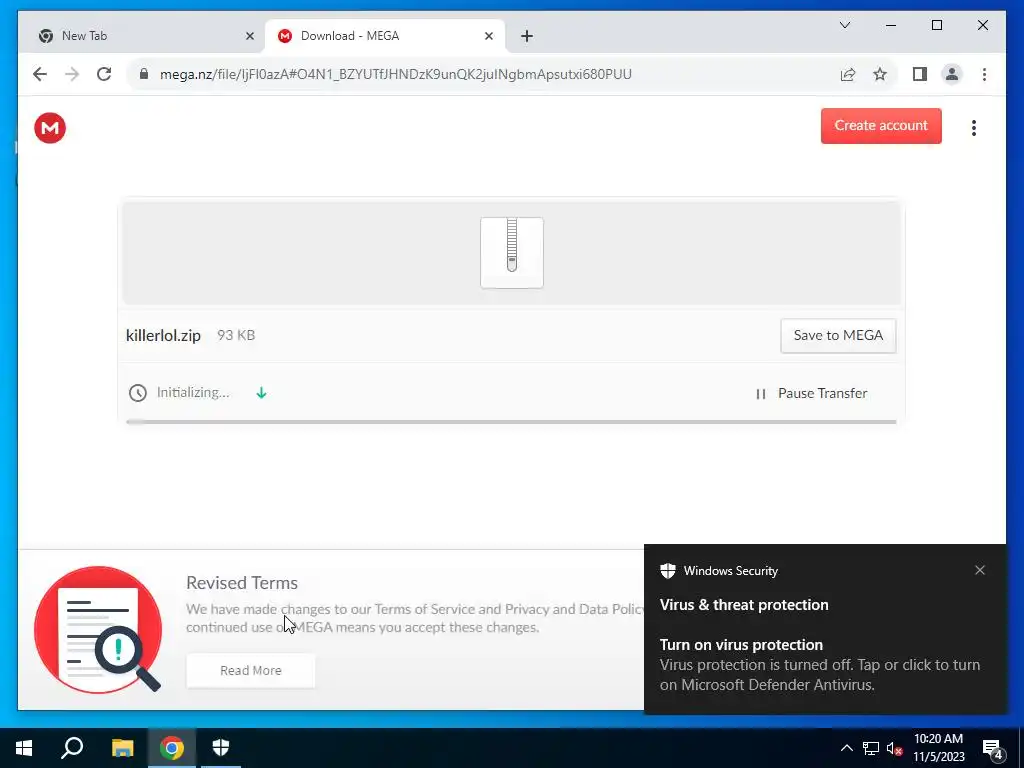Save the file to MEGA

tap(838, 336)
